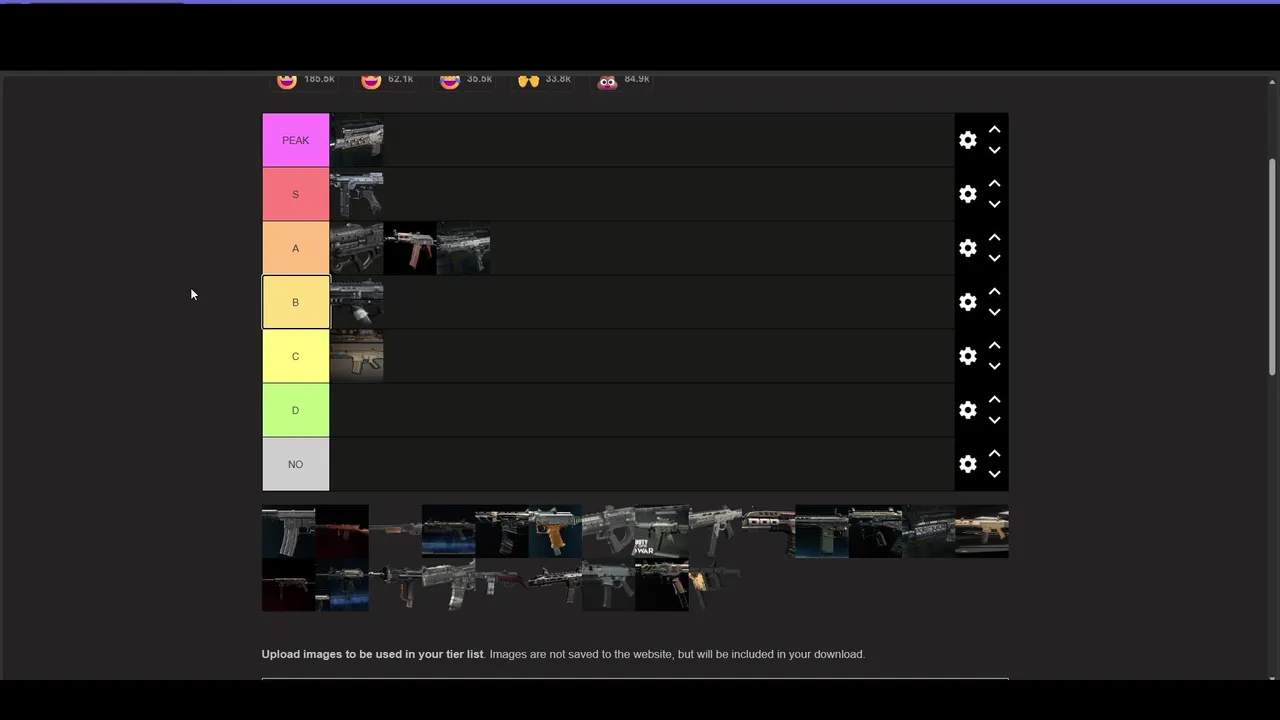Move the NO tier row down
The image size is (1280, 720).
994,474
